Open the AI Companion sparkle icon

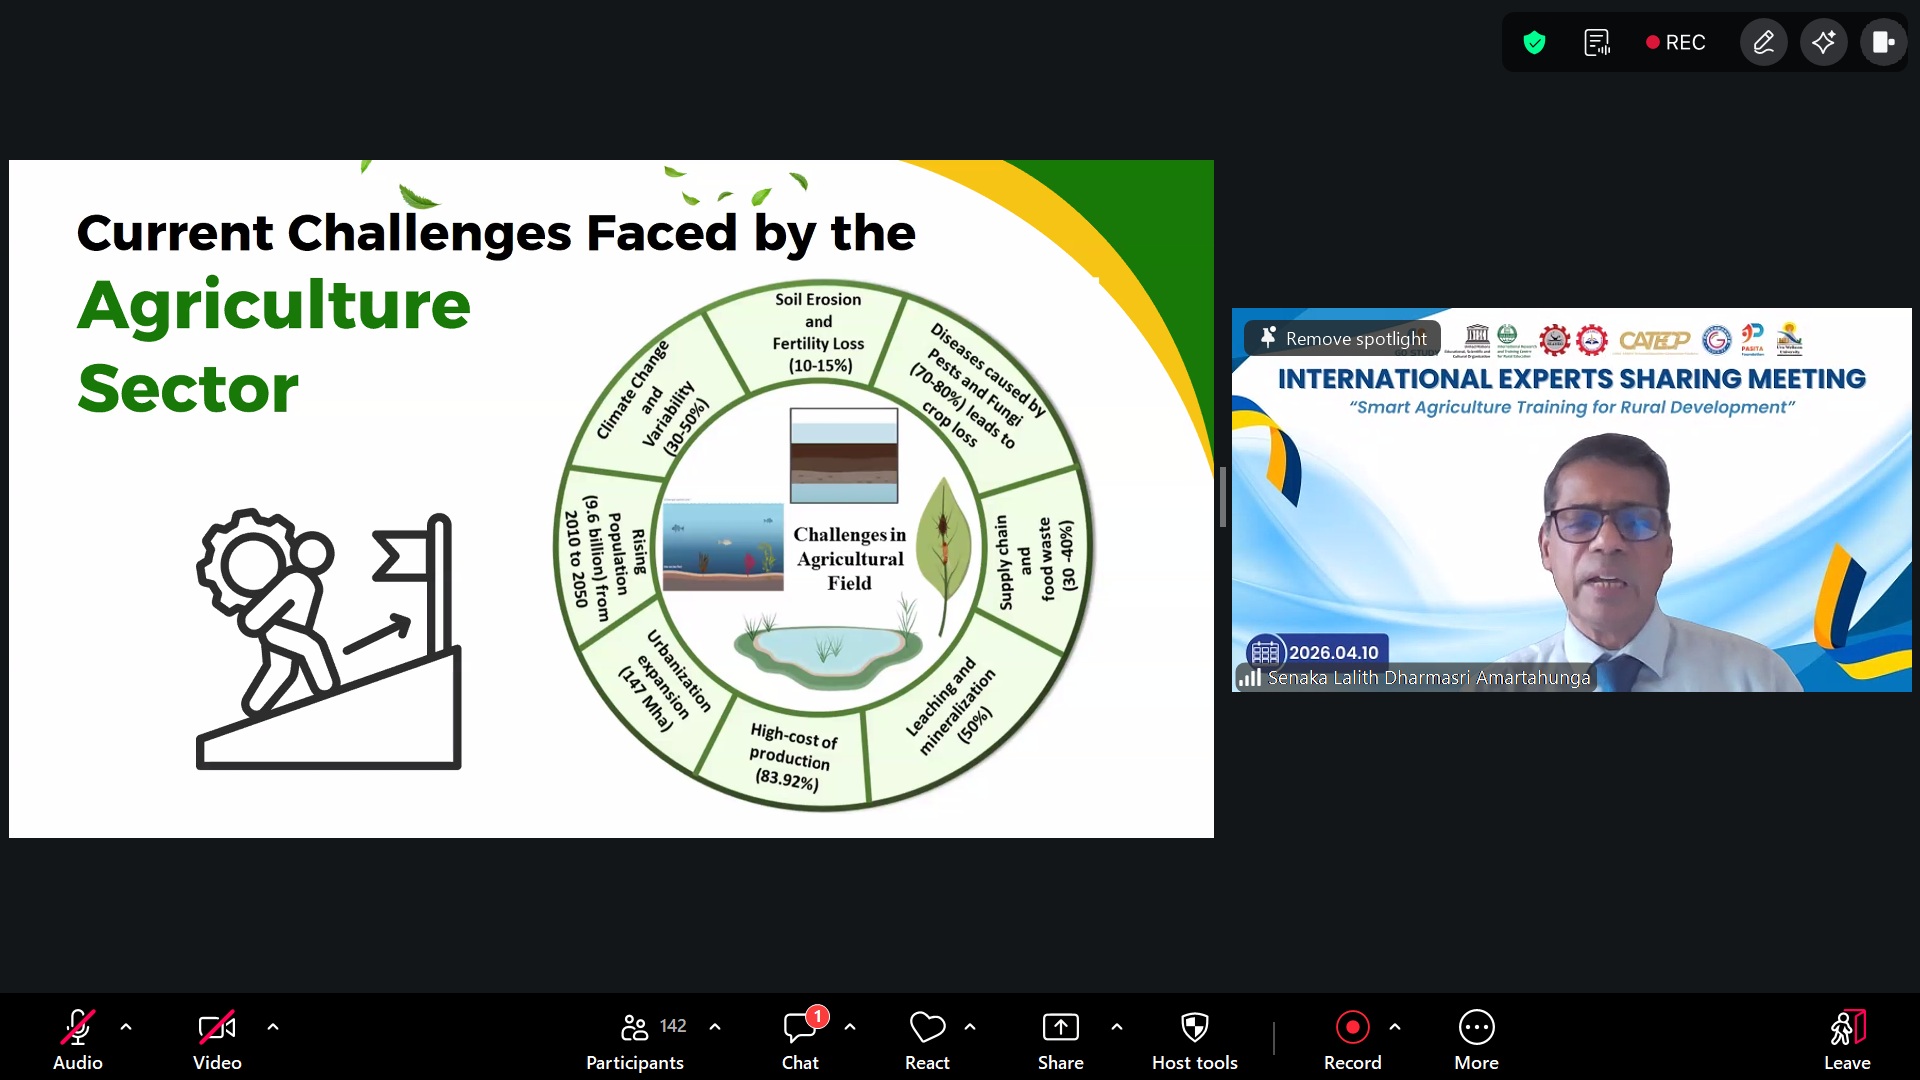1823,43
